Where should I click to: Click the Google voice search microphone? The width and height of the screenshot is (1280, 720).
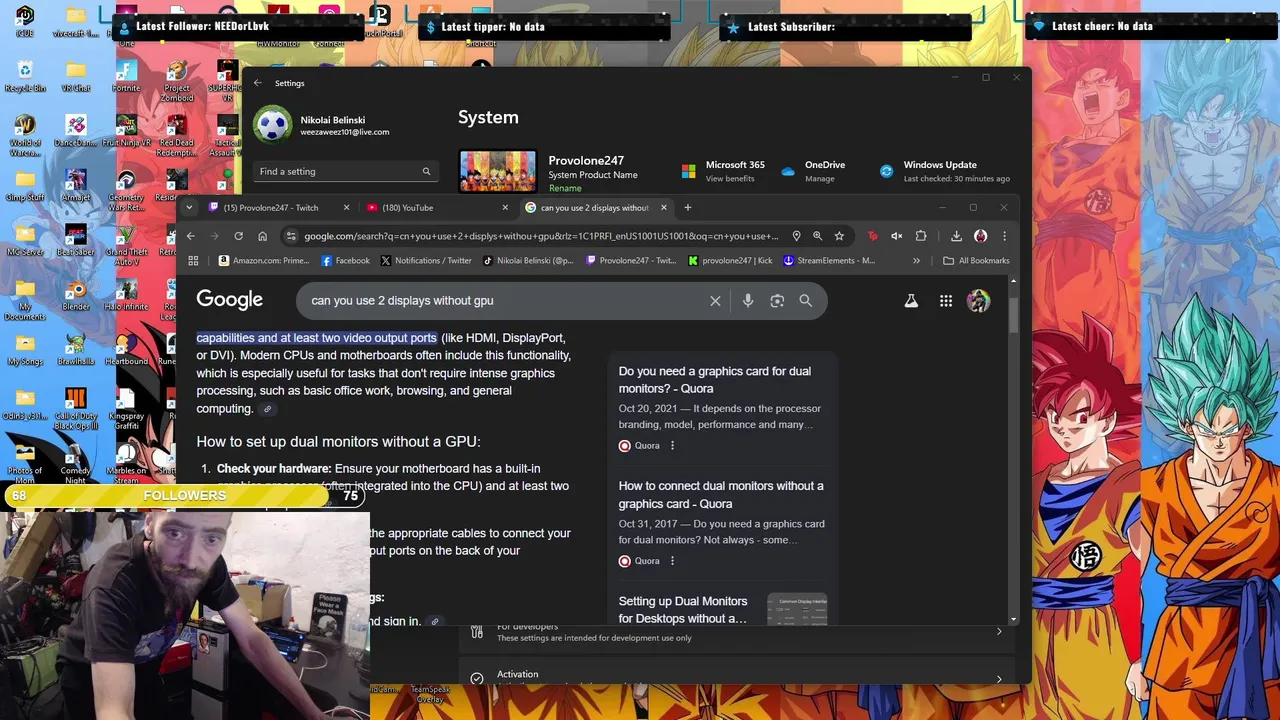748,301
